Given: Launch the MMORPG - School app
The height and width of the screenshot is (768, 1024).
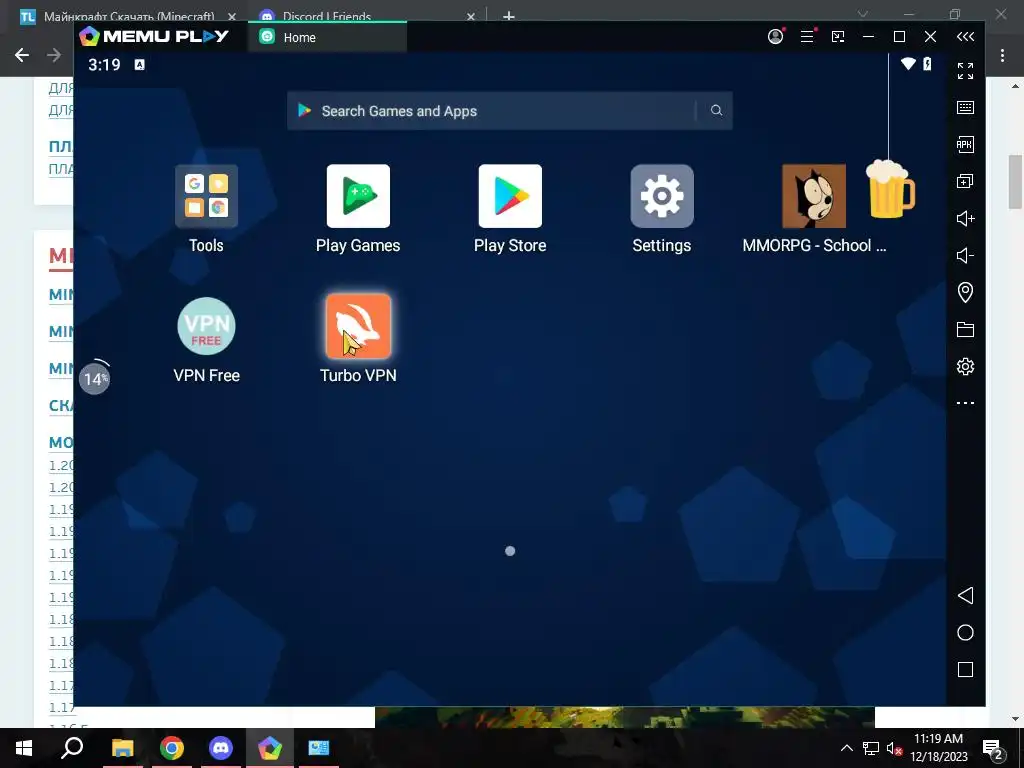Looking at the screenshot, I should pyautogui.click(x=814, y=196).
